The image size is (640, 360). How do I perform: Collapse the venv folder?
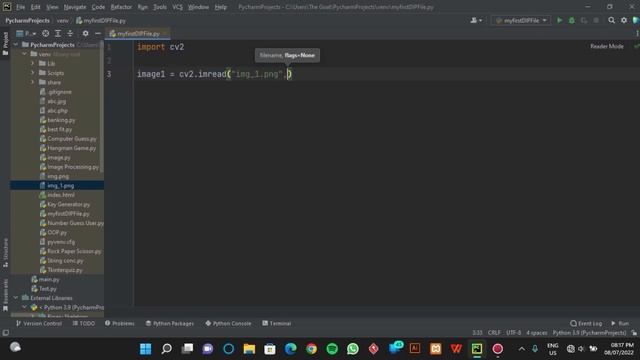click(x=24, y=54)
